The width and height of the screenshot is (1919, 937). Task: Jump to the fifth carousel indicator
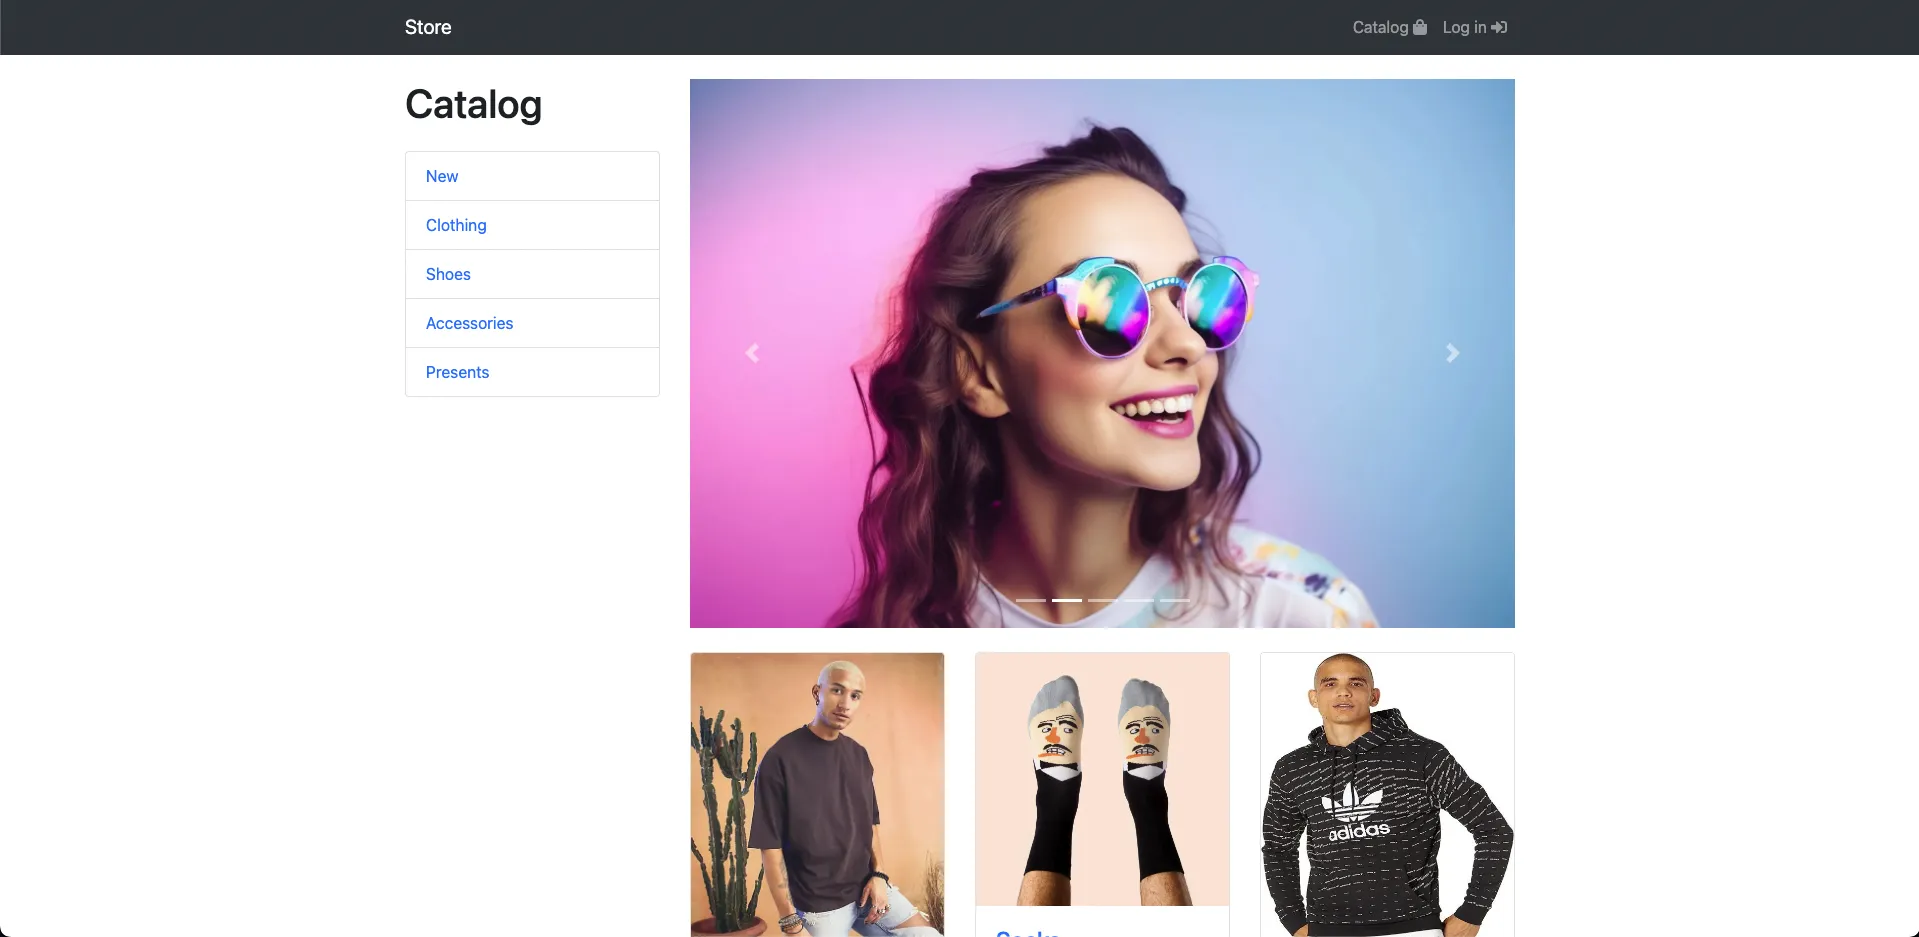[1175, 600]
